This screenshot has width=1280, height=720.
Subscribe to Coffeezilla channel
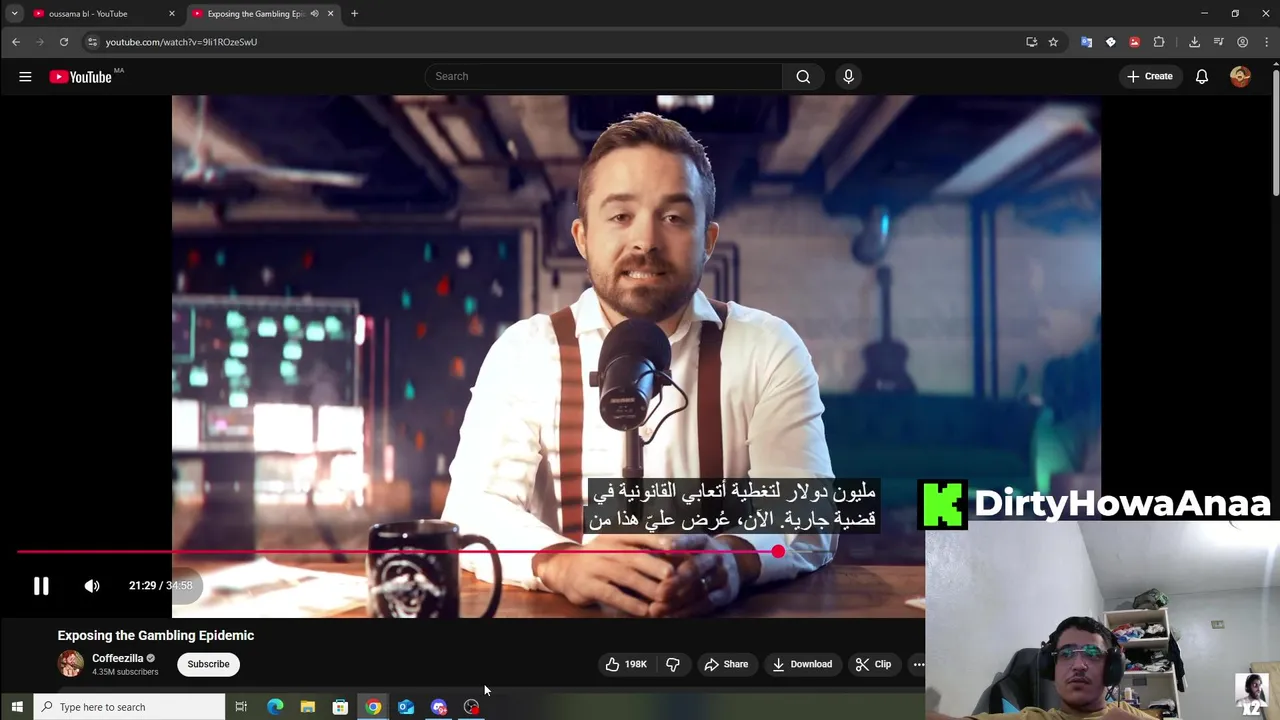[x=208, y=664]
